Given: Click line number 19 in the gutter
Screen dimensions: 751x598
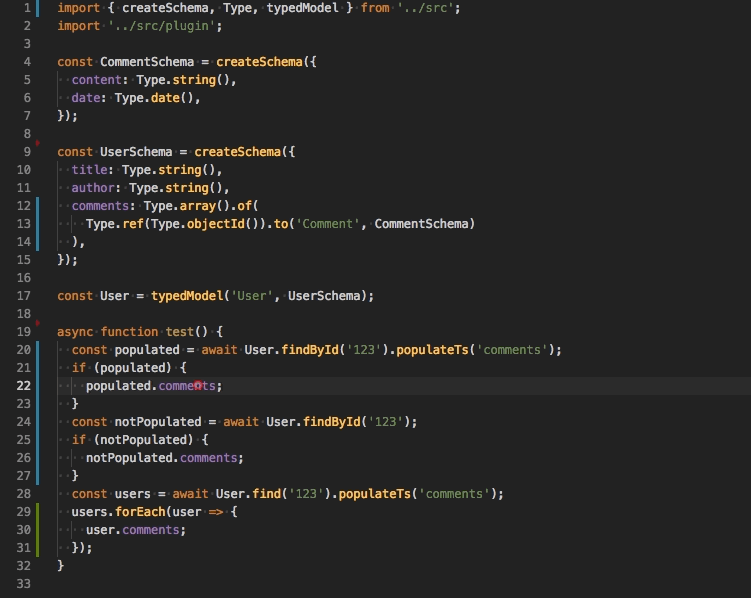Looking at the screenshot, I should [23, 332].
